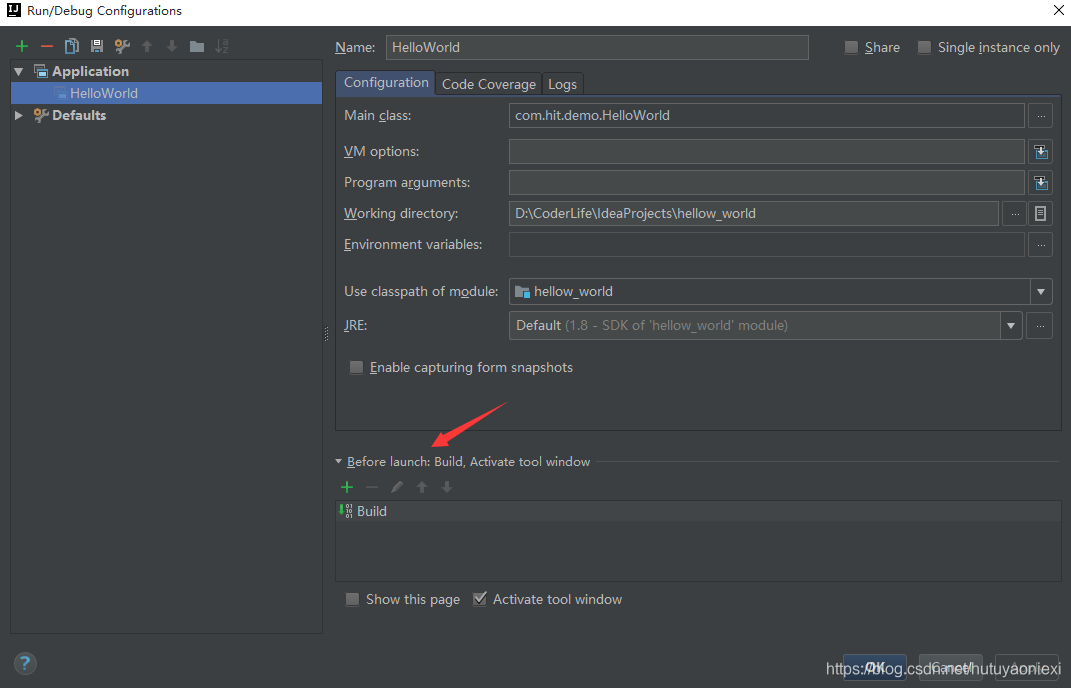
Task: Collapse the Application tree node
Action: click(x=19, y=71)
